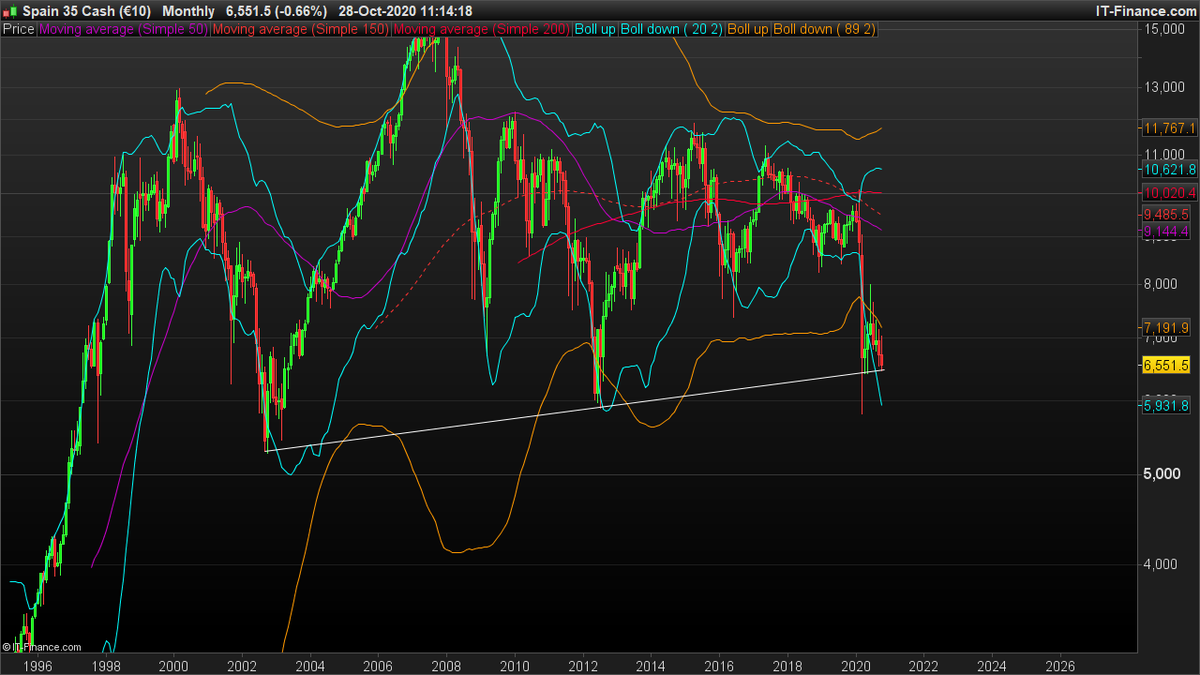Click the Boll down ( 89 2) legend entry
This screenshot has width=1200, height=675.
point(825,30)
